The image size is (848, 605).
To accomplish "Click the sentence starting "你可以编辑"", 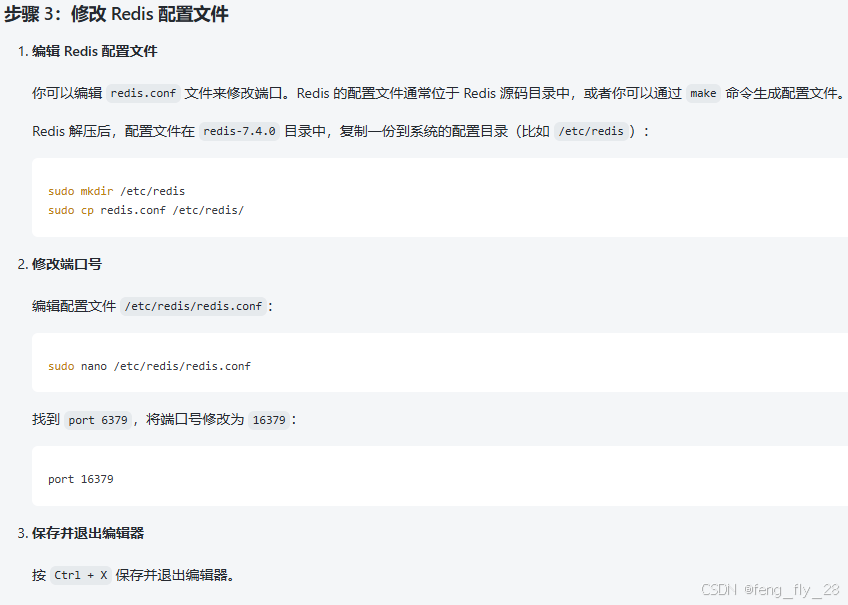I will coord(438,94).
